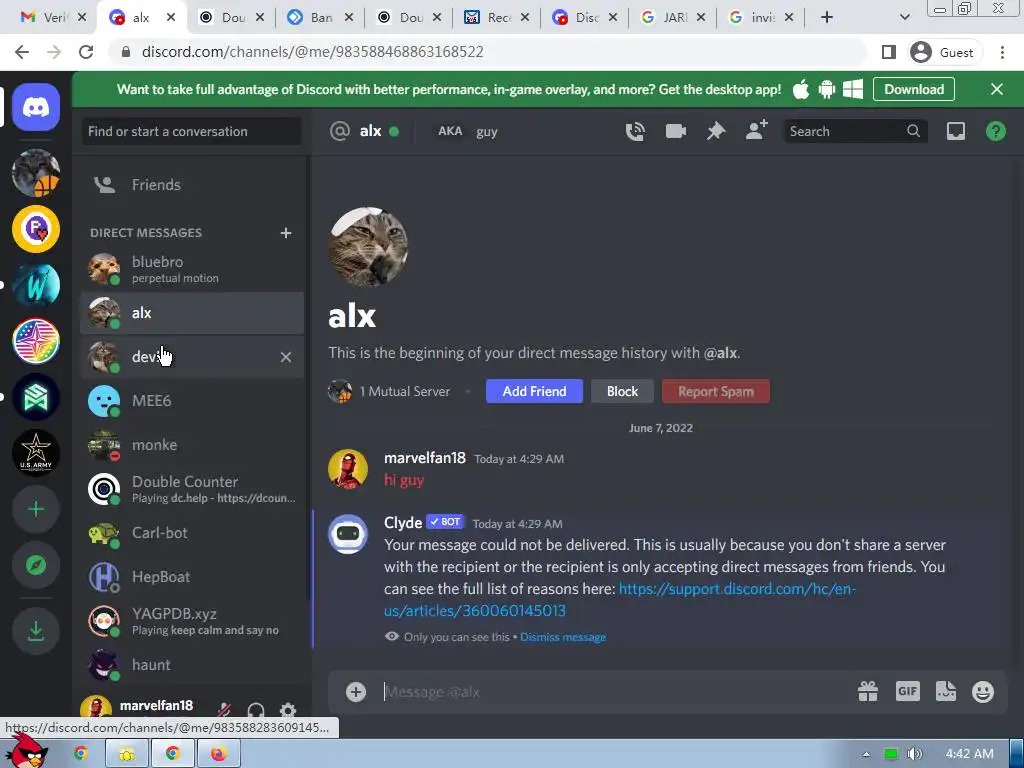The height and width of the screenshot is (768, 1024).
Task: Open YAGPDB.xyz direct message
Action: pyautogui.click(x=192, y=620)
